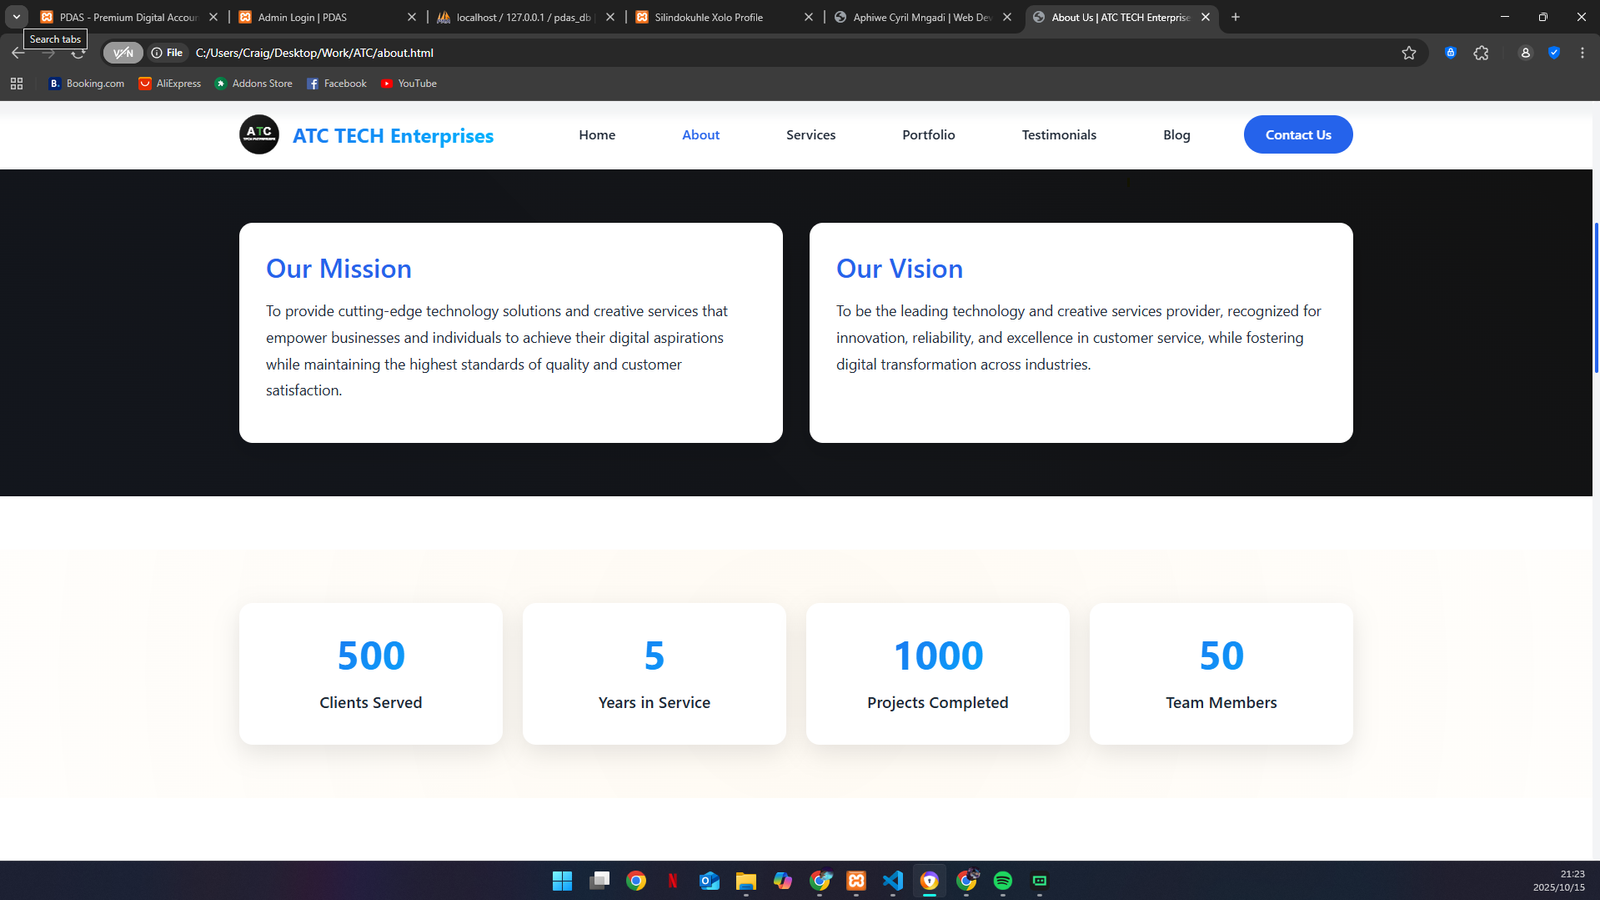The height and width of the screenshot is (900, 1600).
Task: Open the three-dot browser menu
Action: 1581,52
